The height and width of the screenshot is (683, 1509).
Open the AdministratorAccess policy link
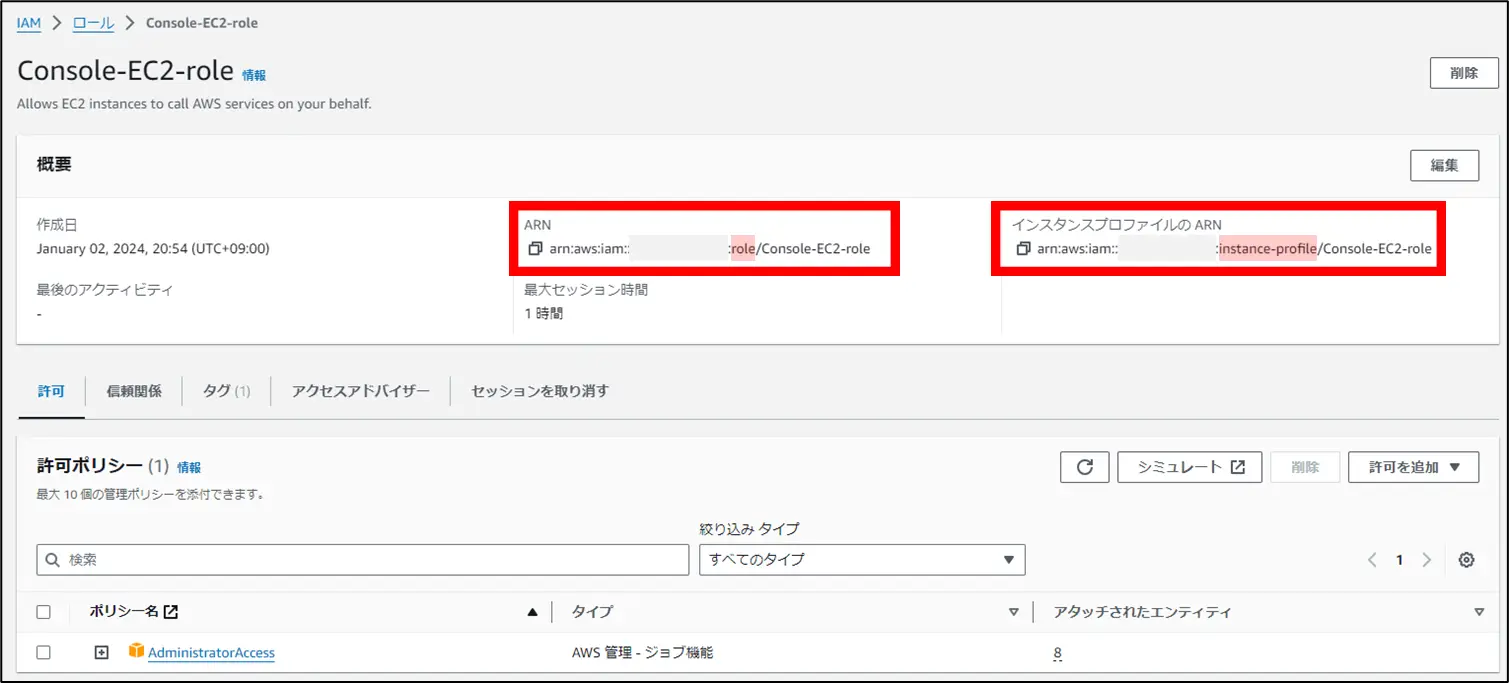pyautogui.click(x=211, y=653)
